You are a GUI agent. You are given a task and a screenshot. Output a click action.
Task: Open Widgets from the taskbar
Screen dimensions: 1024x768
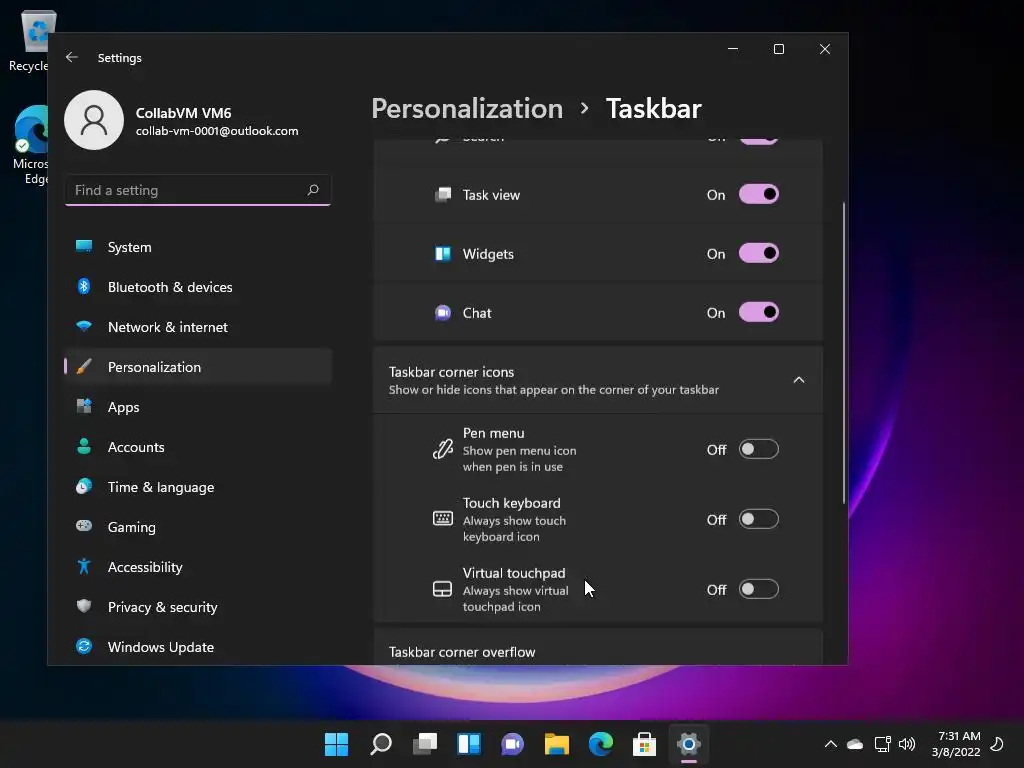coord(469,744)
